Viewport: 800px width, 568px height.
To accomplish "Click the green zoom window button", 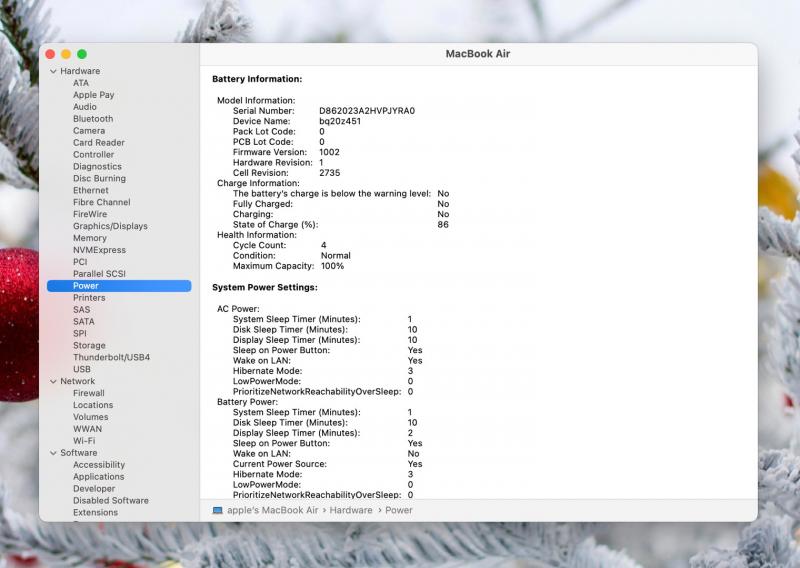I will tap(82, 54).
